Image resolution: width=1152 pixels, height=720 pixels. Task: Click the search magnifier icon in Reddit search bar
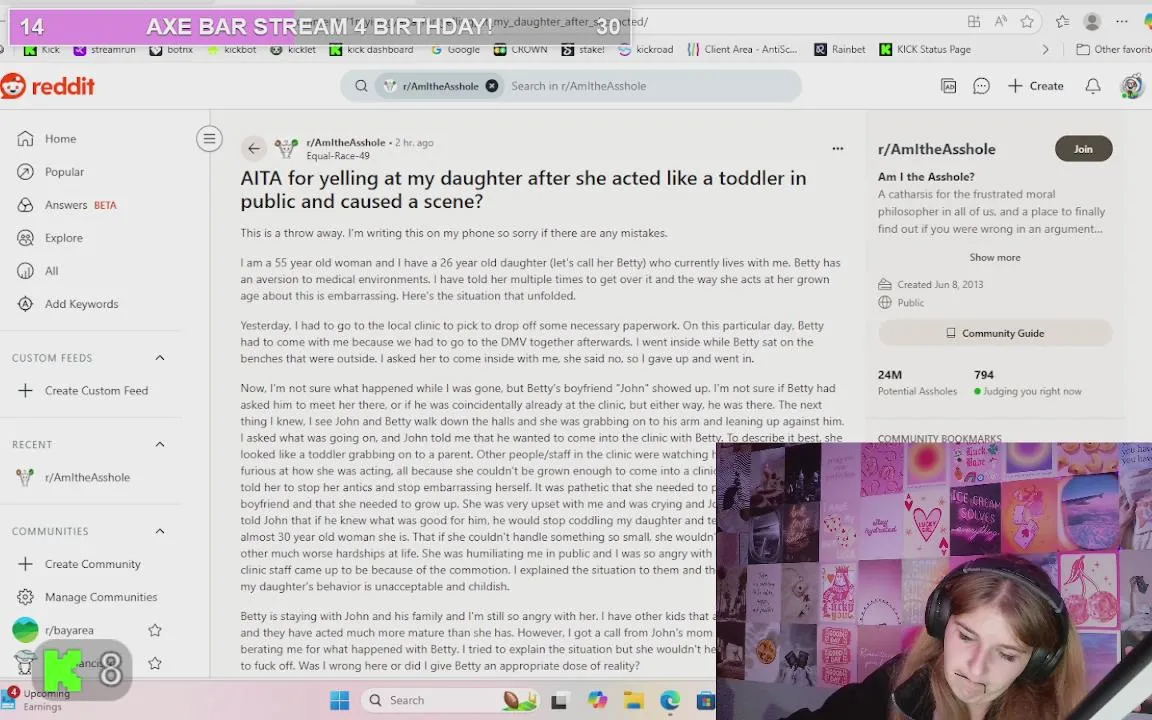pyautogui.click(x=361, y=86)
